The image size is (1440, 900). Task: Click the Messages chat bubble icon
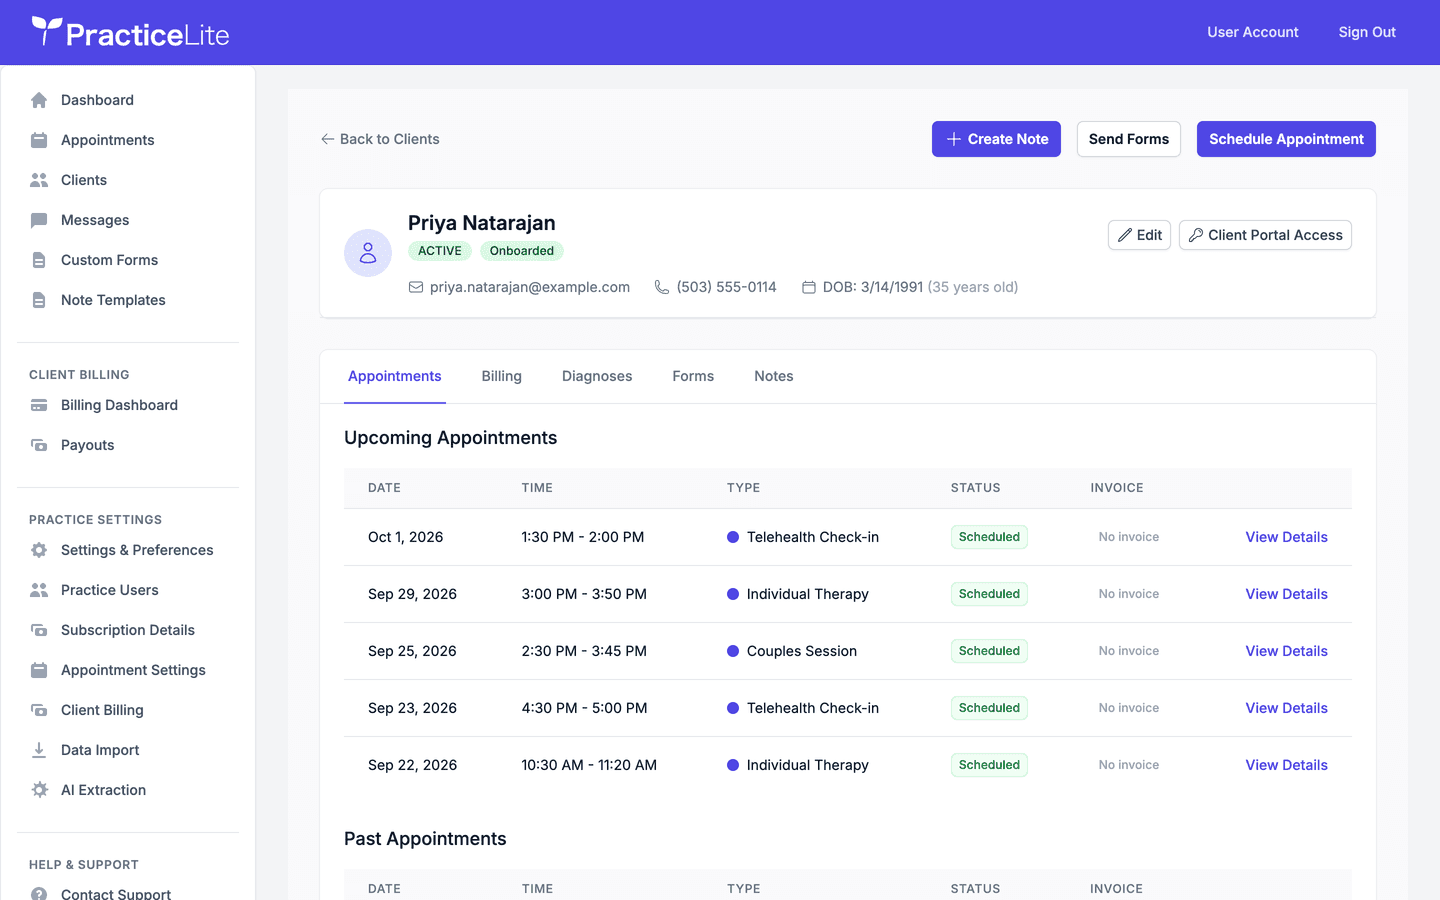click(39, 220)
